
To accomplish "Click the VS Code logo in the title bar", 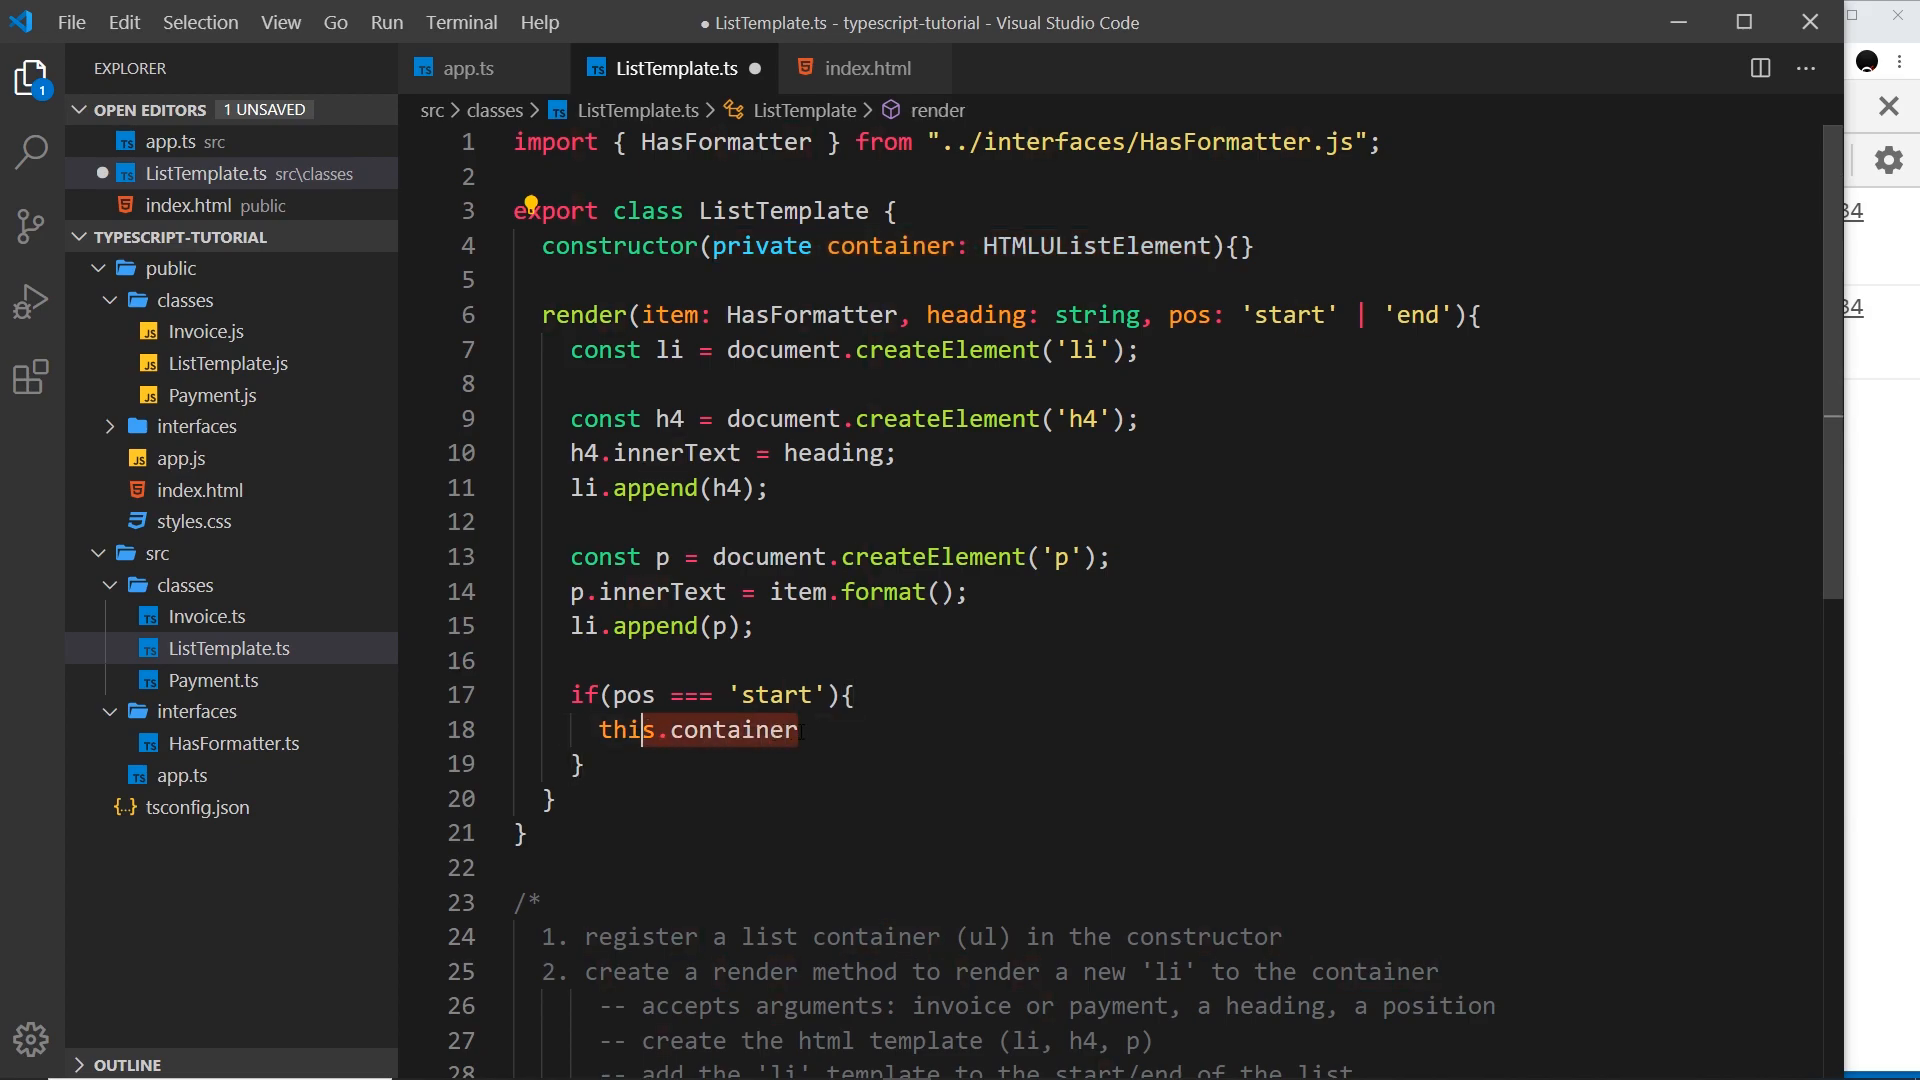I will [x=21, y=22].
